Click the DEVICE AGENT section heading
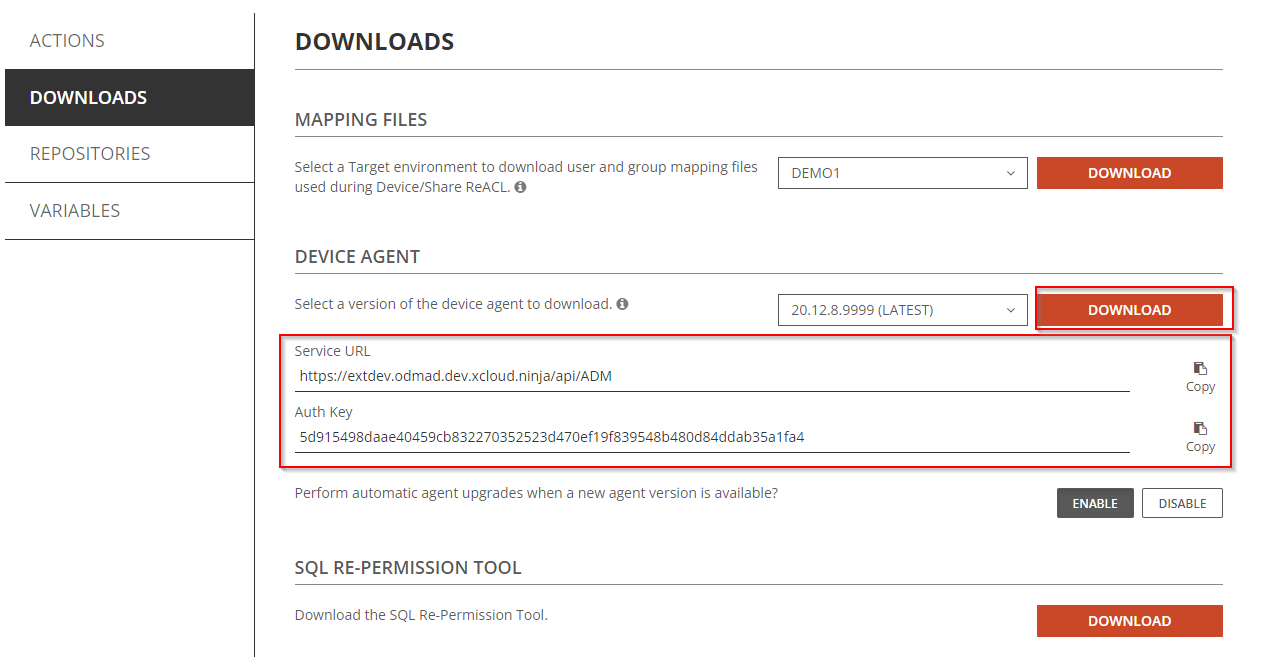The height and width of the screenshot is (664, 1270). [357, 257]
